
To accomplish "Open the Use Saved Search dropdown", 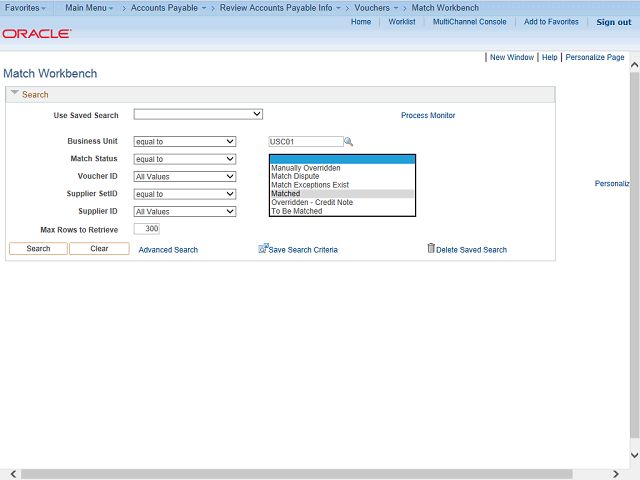I will click(198, 115).
